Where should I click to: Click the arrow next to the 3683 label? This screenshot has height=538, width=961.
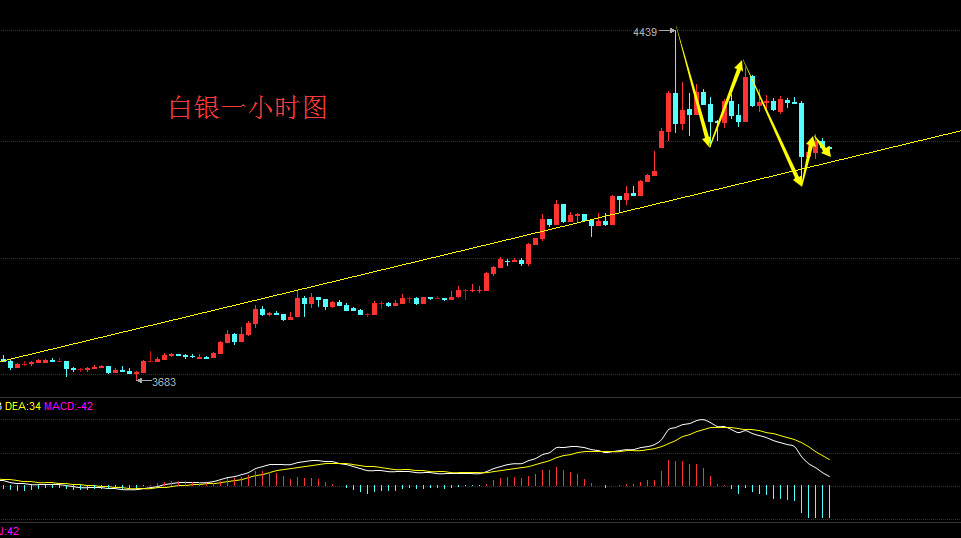point(143,381)
